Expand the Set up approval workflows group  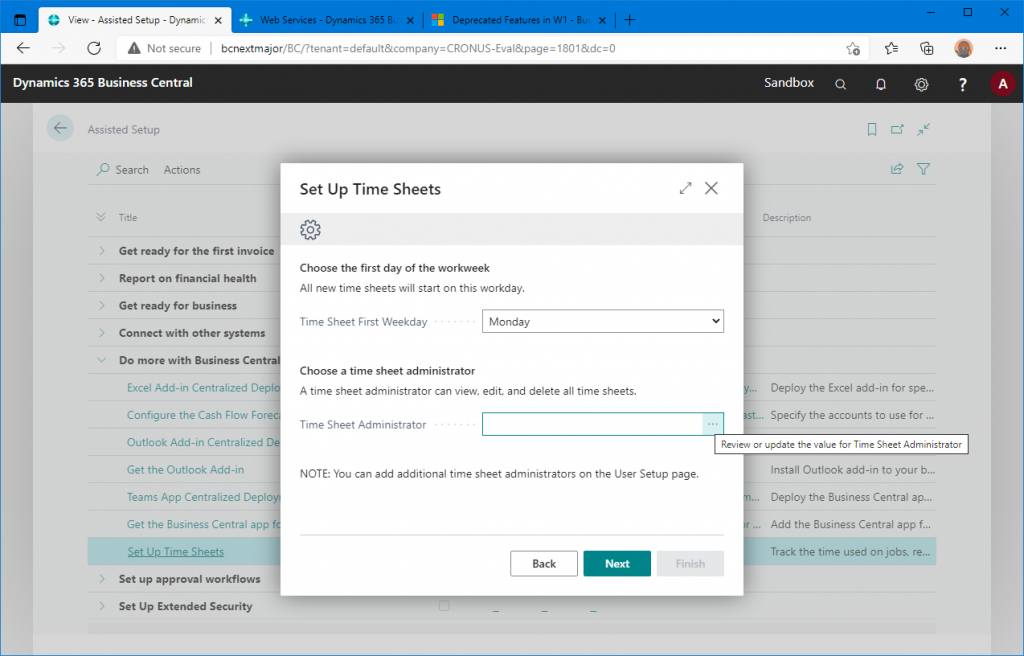102,579
